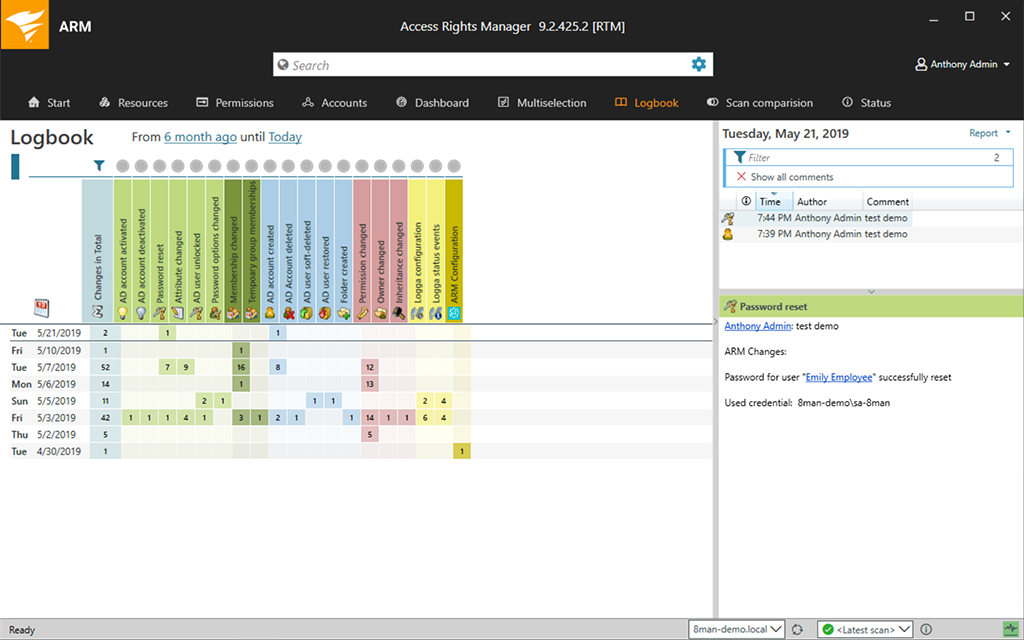Click the AD Account deleted red-cross icon
The width and height of the screenshot is (1024, 640).
click(x=289, y=313)
